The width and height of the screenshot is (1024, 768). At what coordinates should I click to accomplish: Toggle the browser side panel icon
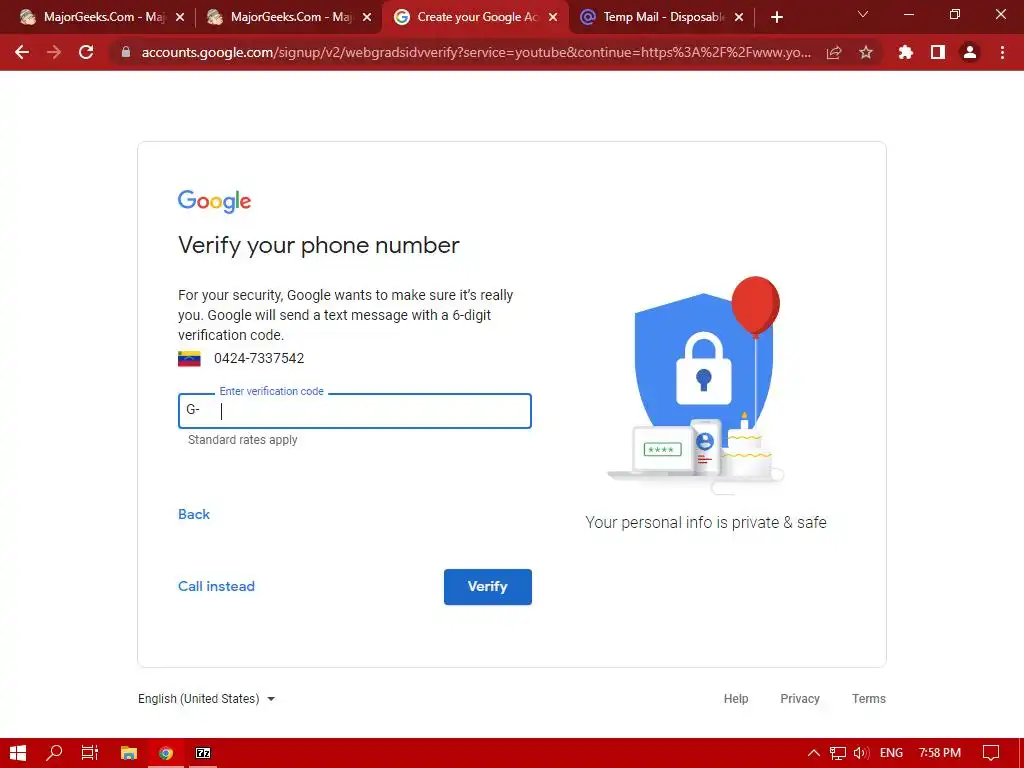[x=938, y=52]
